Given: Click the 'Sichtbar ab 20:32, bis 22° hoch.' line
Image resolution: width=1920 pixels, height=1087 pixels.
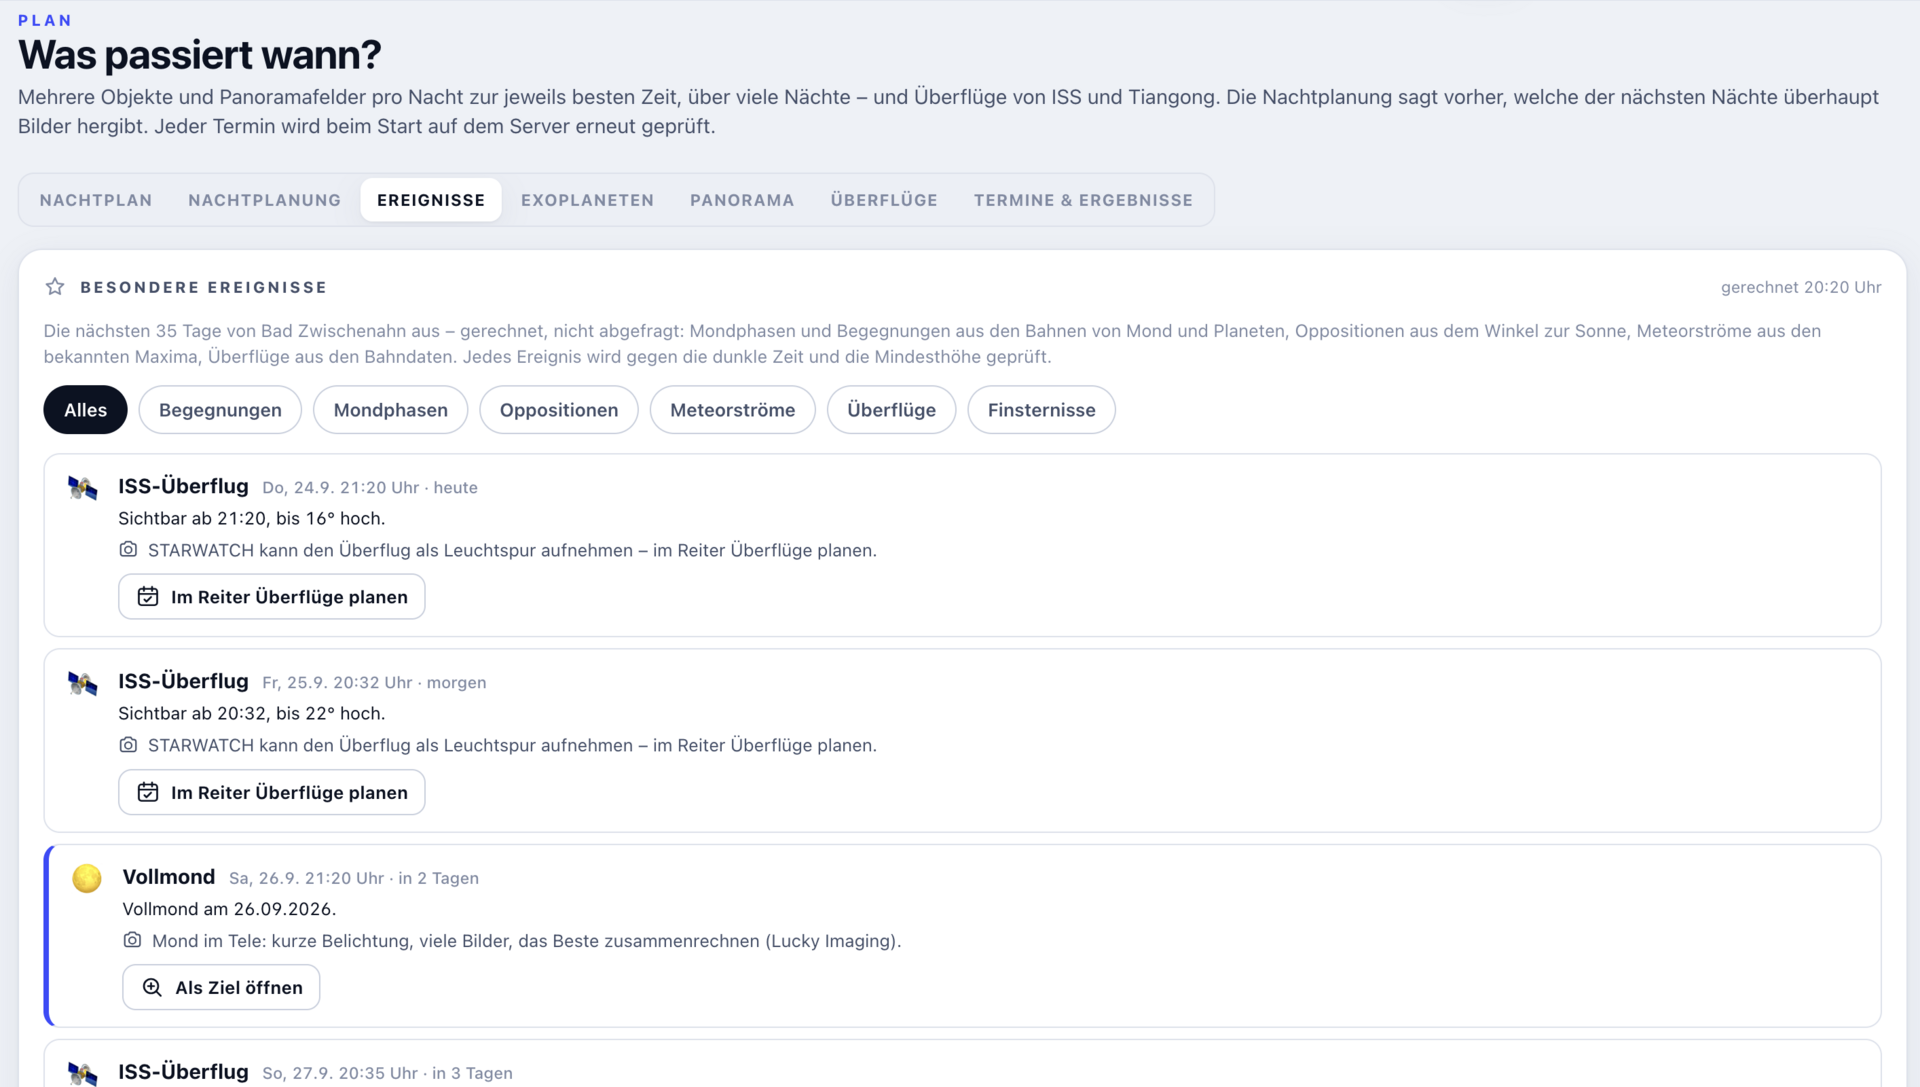Looking at the screenshot, I should click(252, 714).
